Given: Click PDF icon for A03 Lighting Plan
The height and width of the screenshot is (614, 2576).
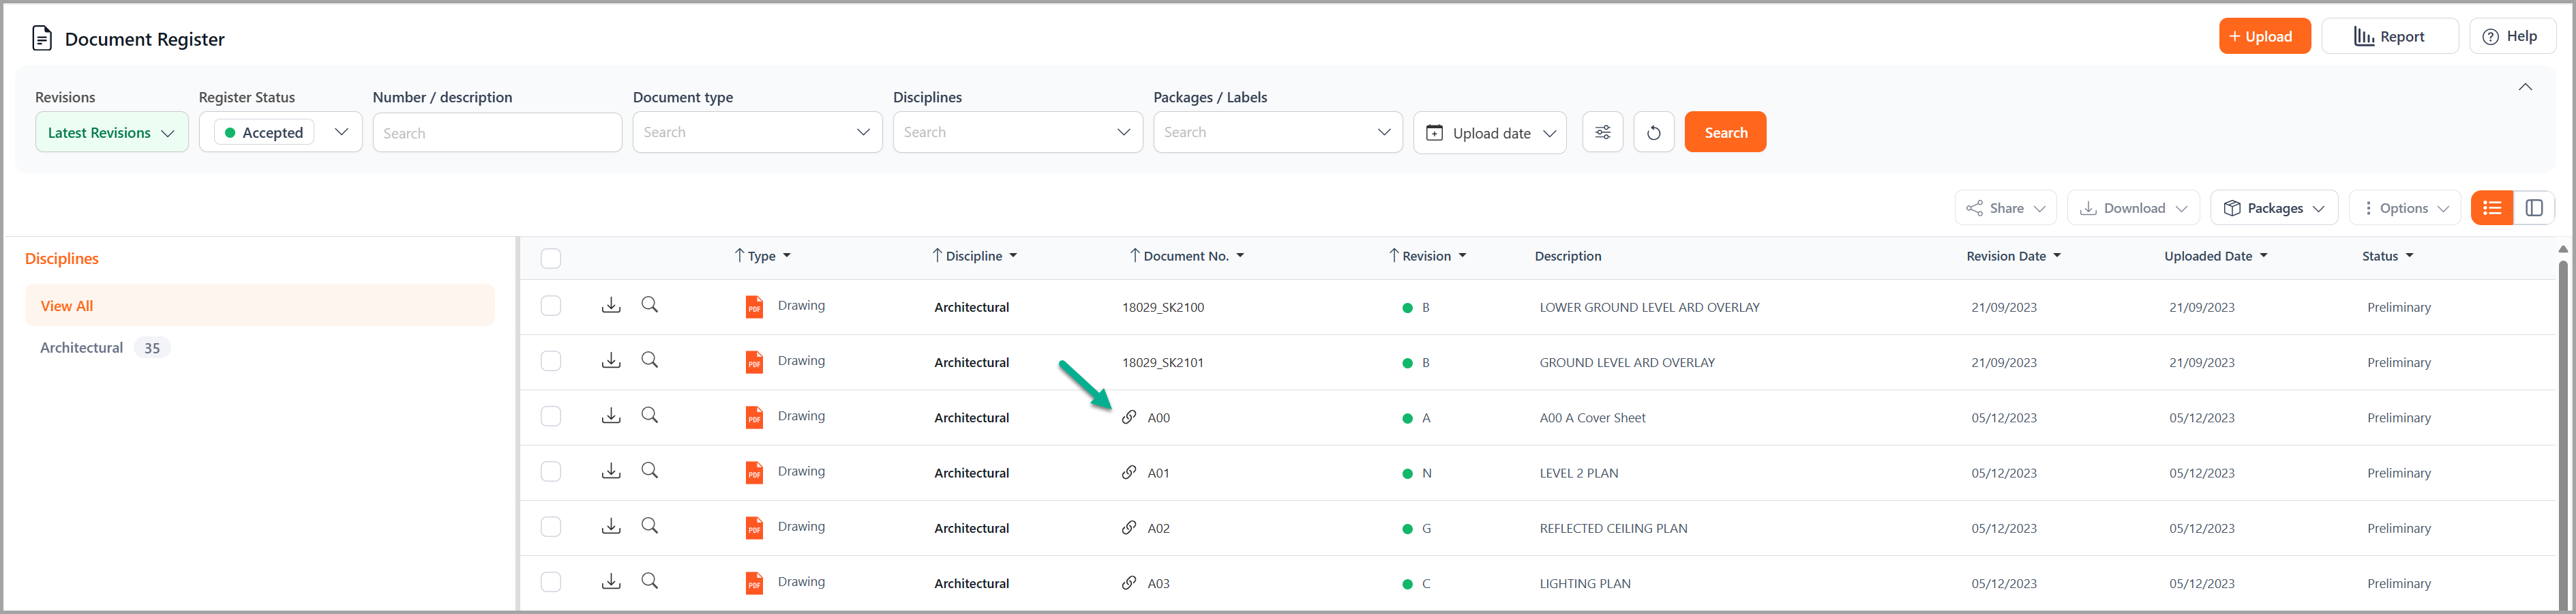Looking at the screenshot, I should point(754,583).
